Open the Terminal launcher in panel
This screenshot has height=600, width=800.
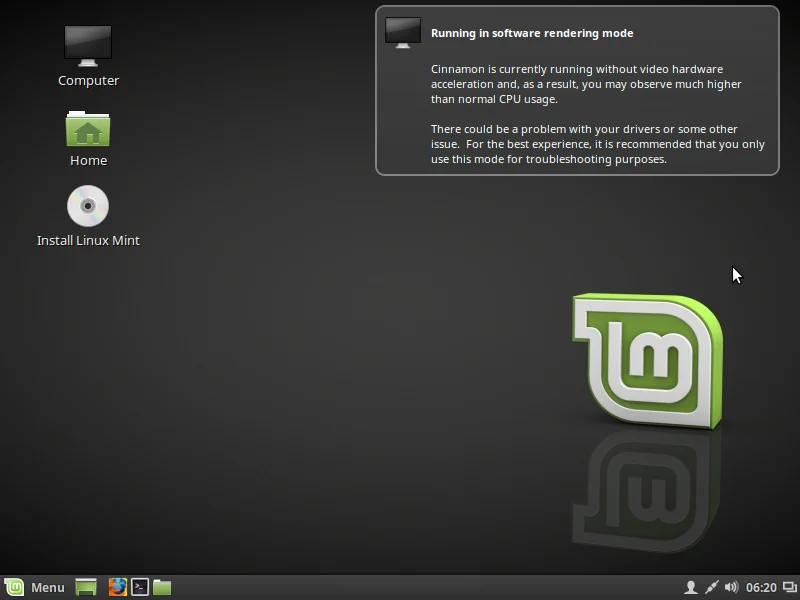(140, 587)
